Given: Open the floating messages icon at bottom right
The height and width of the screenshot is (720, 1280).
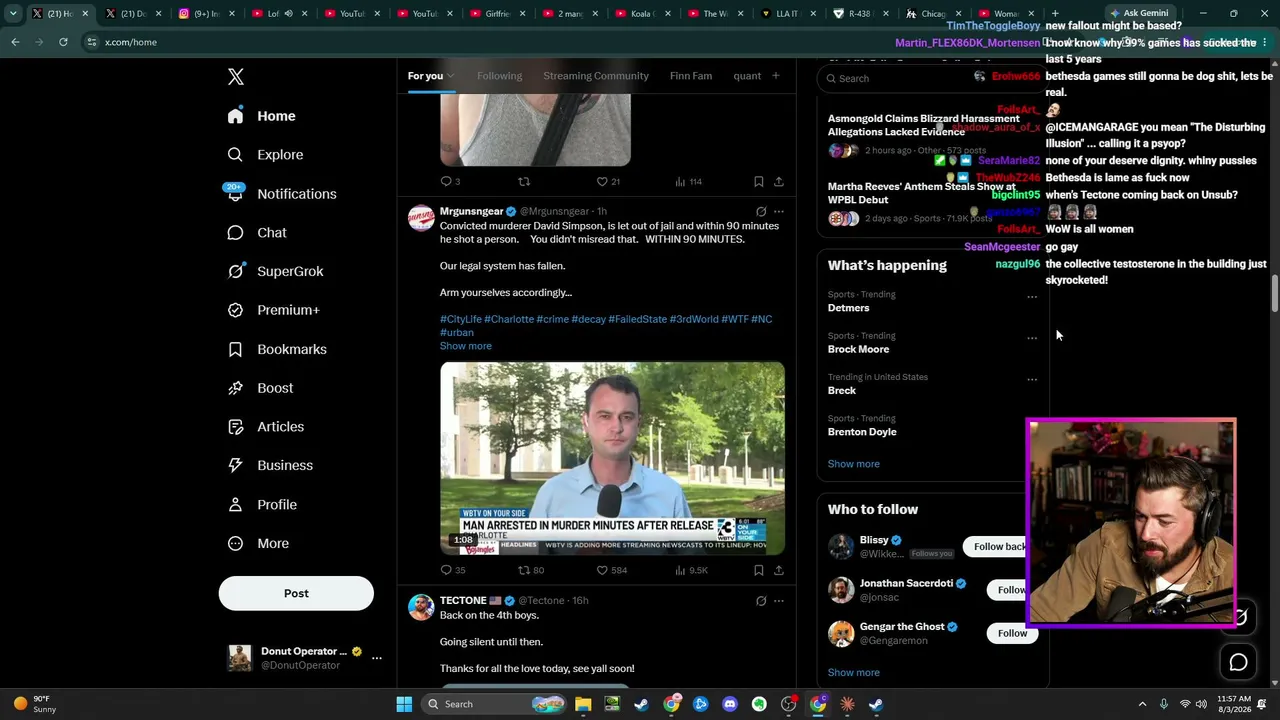Looking at the screenshot, I should pos(1238,662).
